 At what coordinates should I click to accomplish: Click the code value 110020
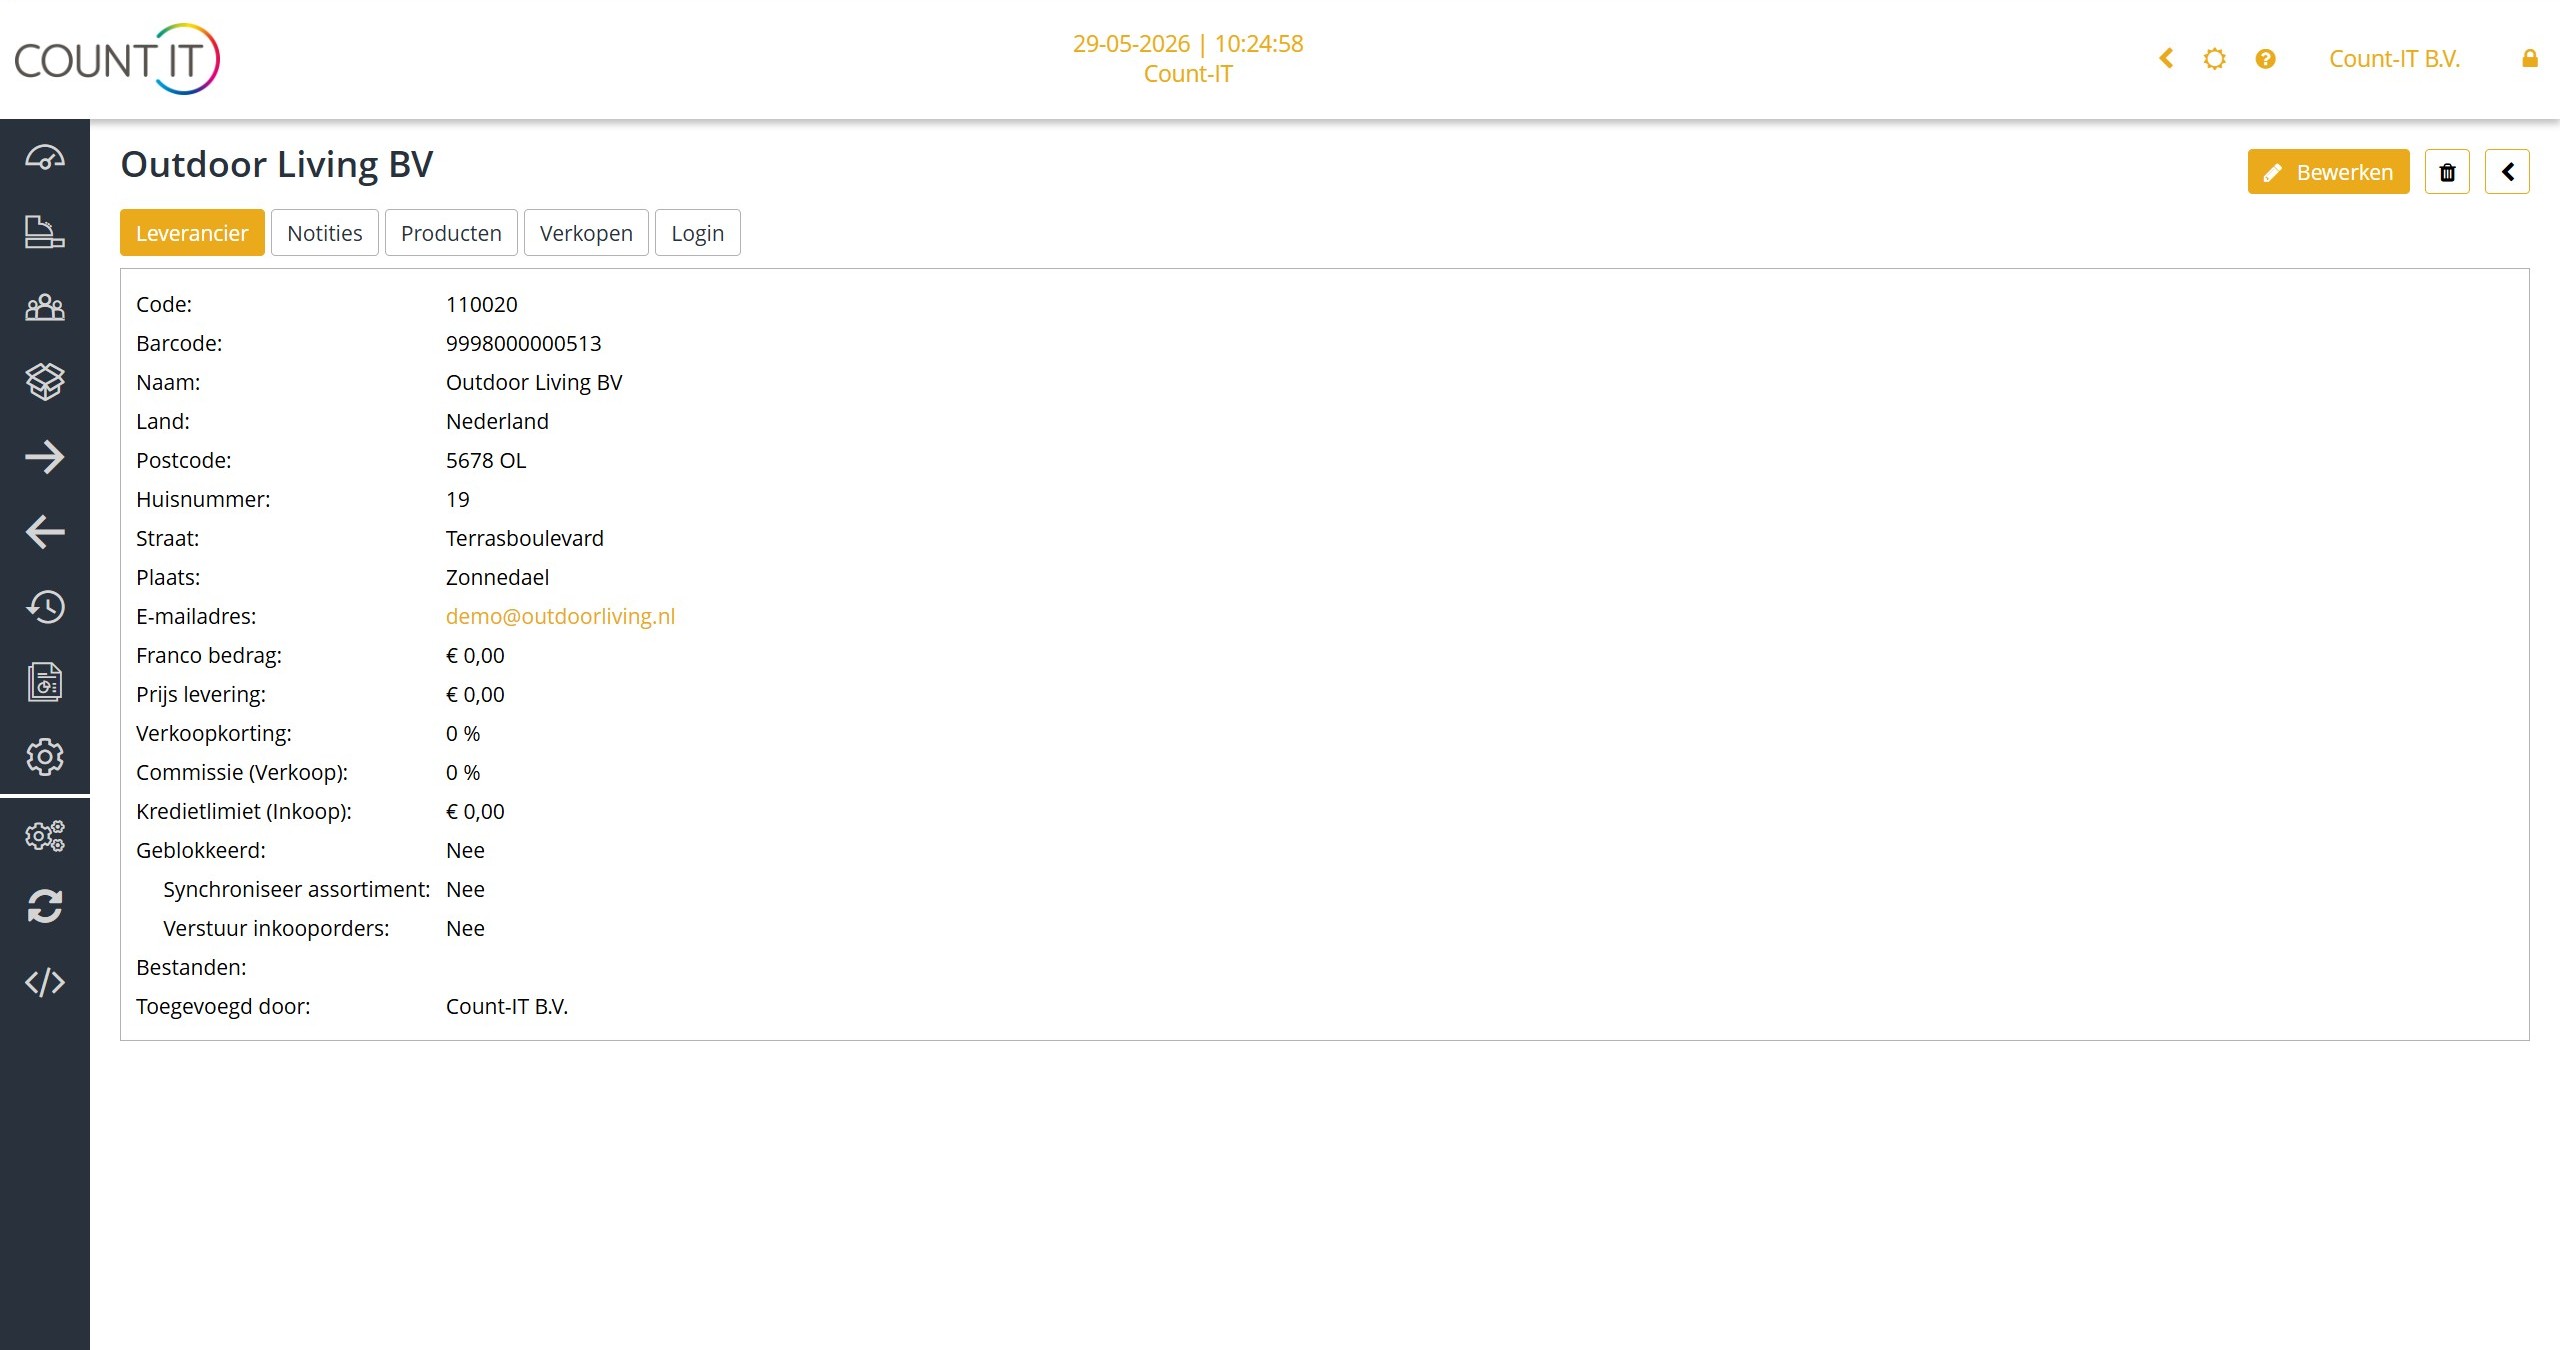[482, 305]
